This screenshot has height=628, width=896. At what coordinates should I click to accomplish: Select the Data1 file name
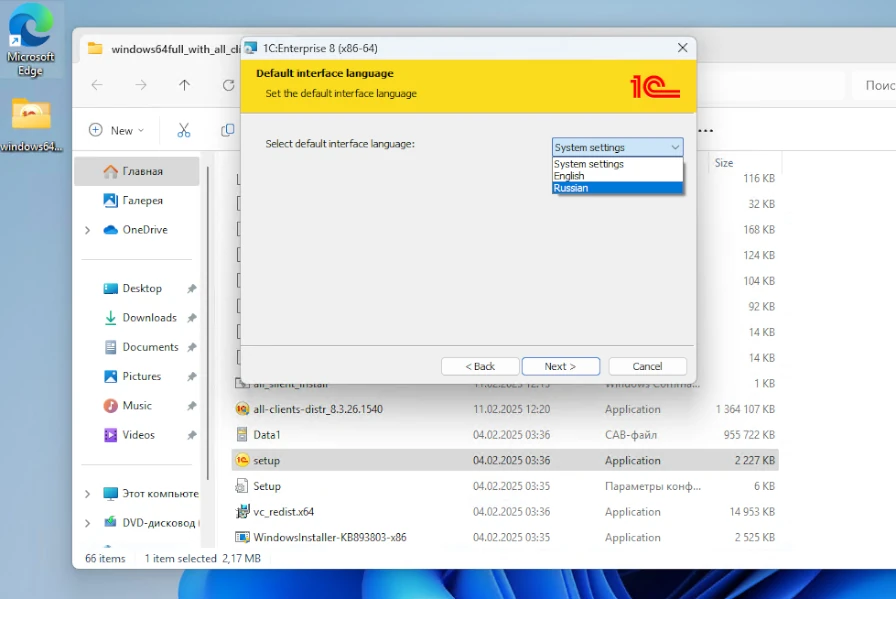click(267, 435)
